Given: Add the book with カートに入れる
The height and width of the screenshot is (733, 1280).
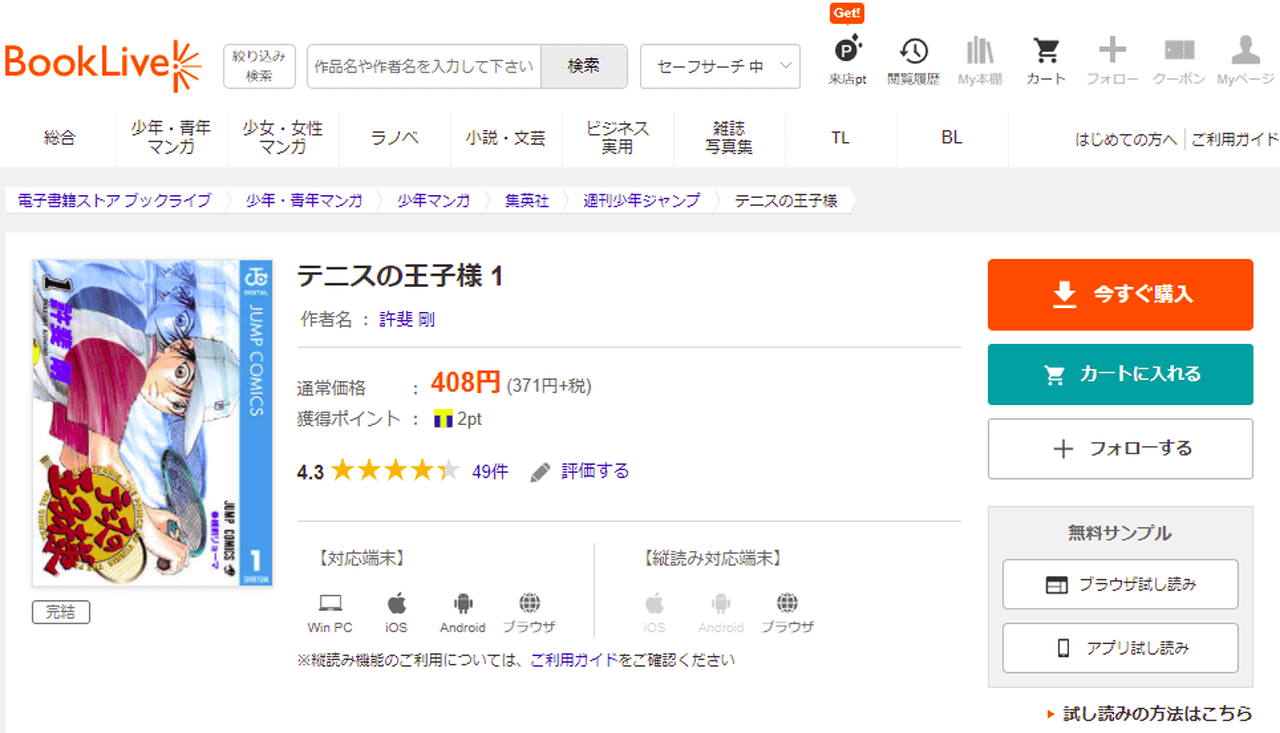Looking at the screenshot, I should point(1120,374).
